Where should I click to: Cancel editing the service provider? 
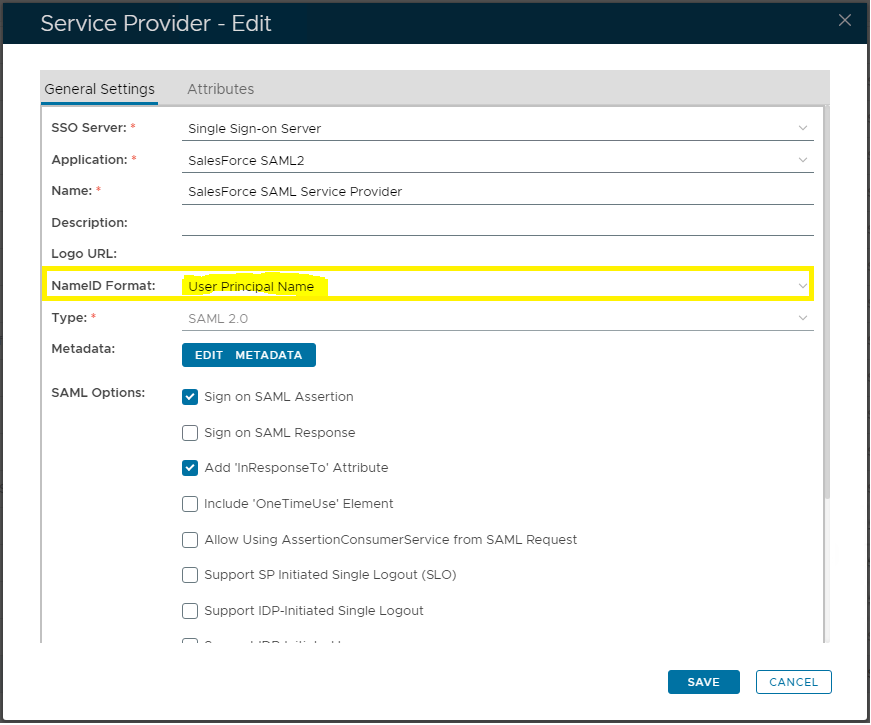point(793,682)
